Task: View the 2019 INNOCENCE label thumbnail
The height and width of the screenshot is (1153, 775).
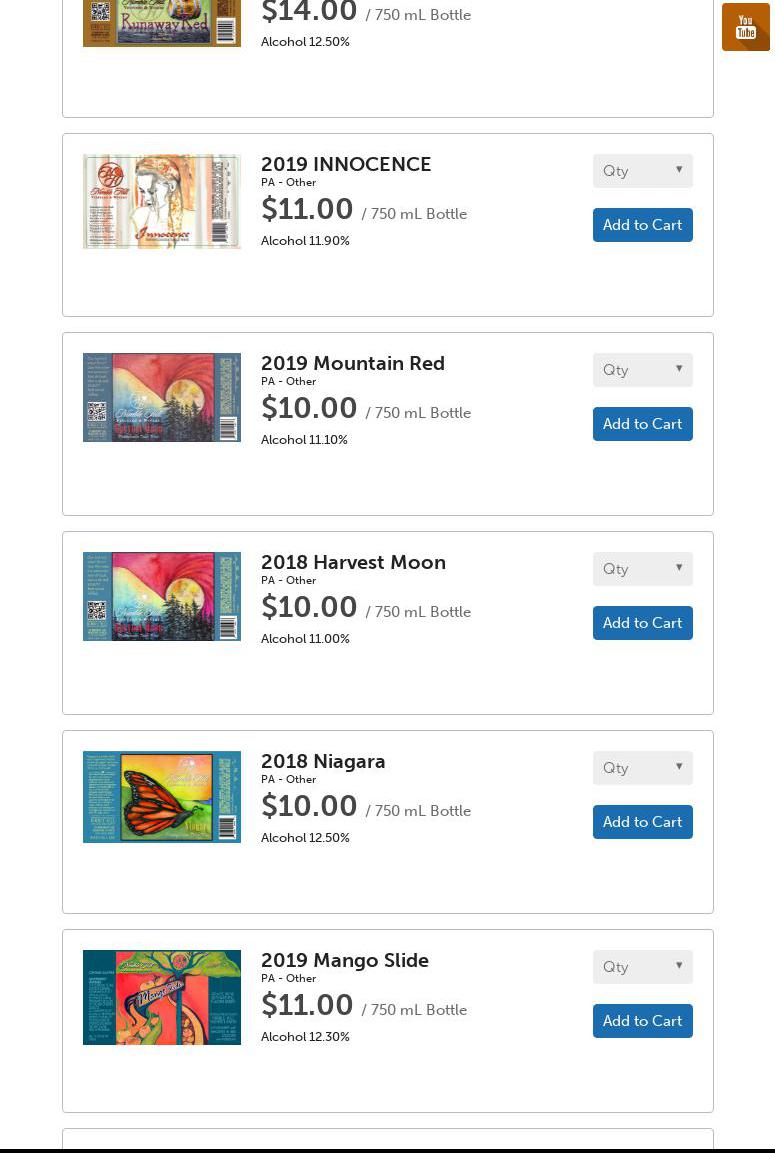Action: (x=162, y=201)
